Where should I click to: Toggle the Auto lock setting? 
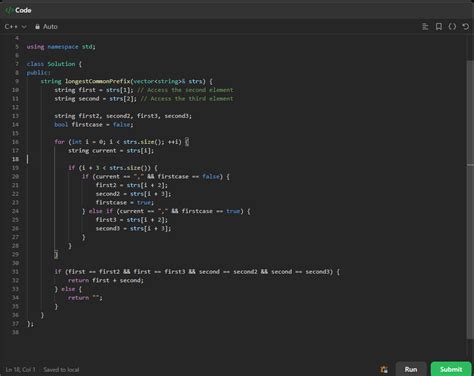pyautogui.click(x=46, y=27)
